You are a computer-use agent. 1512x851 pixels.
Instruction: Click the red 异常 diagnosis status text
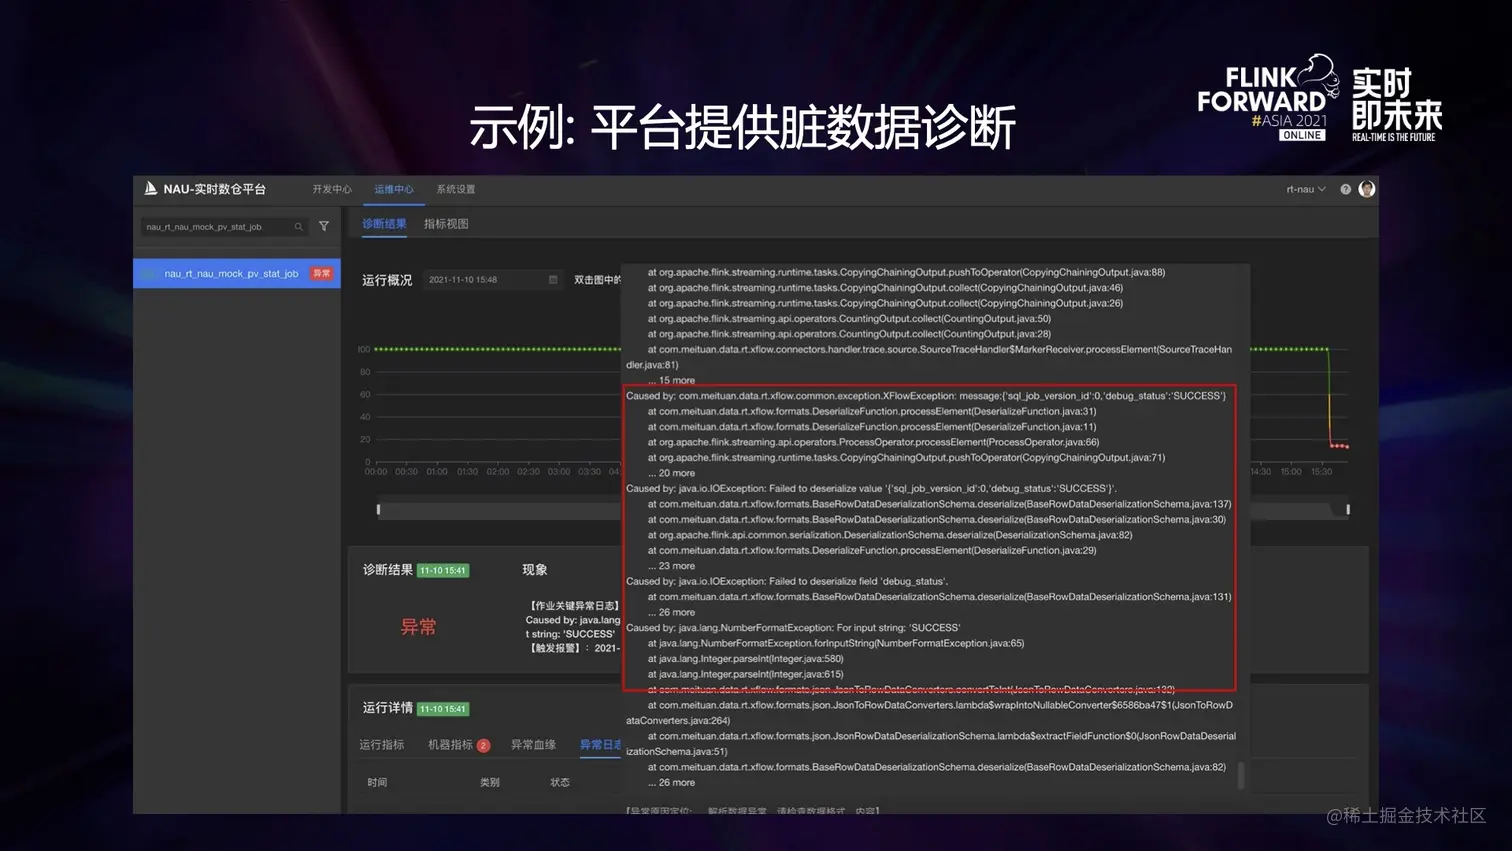click(418, 627)
